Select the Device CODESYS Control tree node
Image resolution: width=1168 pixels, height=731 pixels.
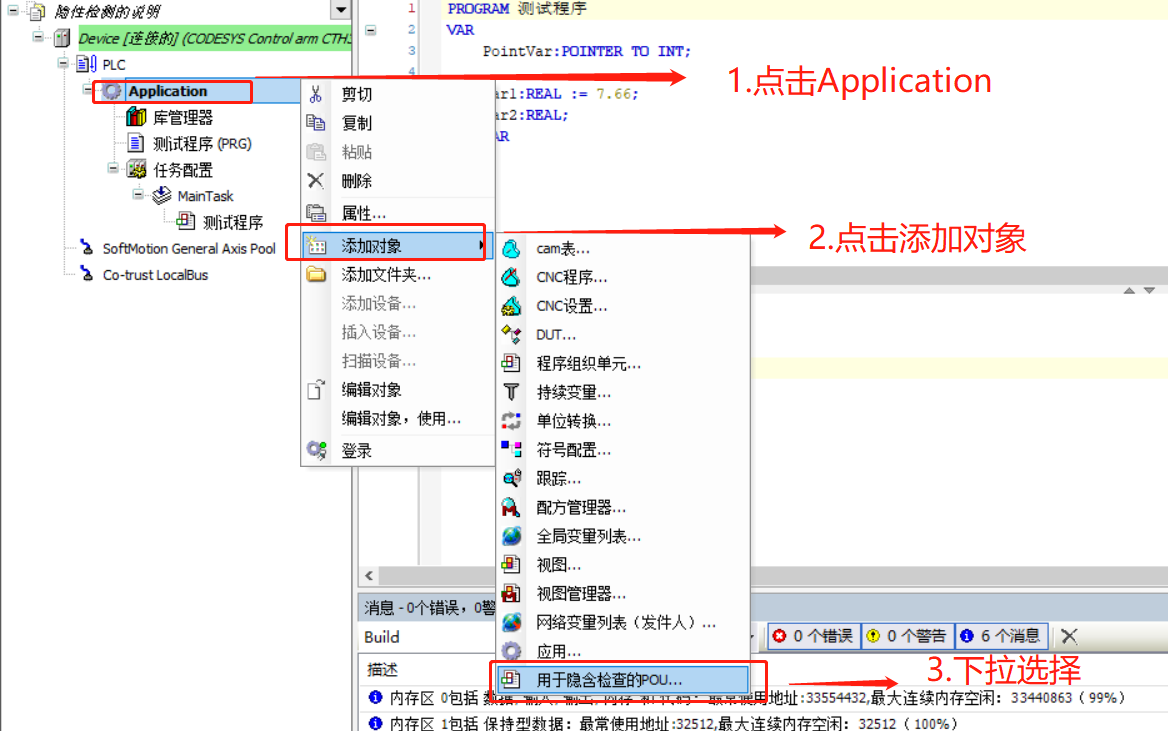(x=214, y=38)
